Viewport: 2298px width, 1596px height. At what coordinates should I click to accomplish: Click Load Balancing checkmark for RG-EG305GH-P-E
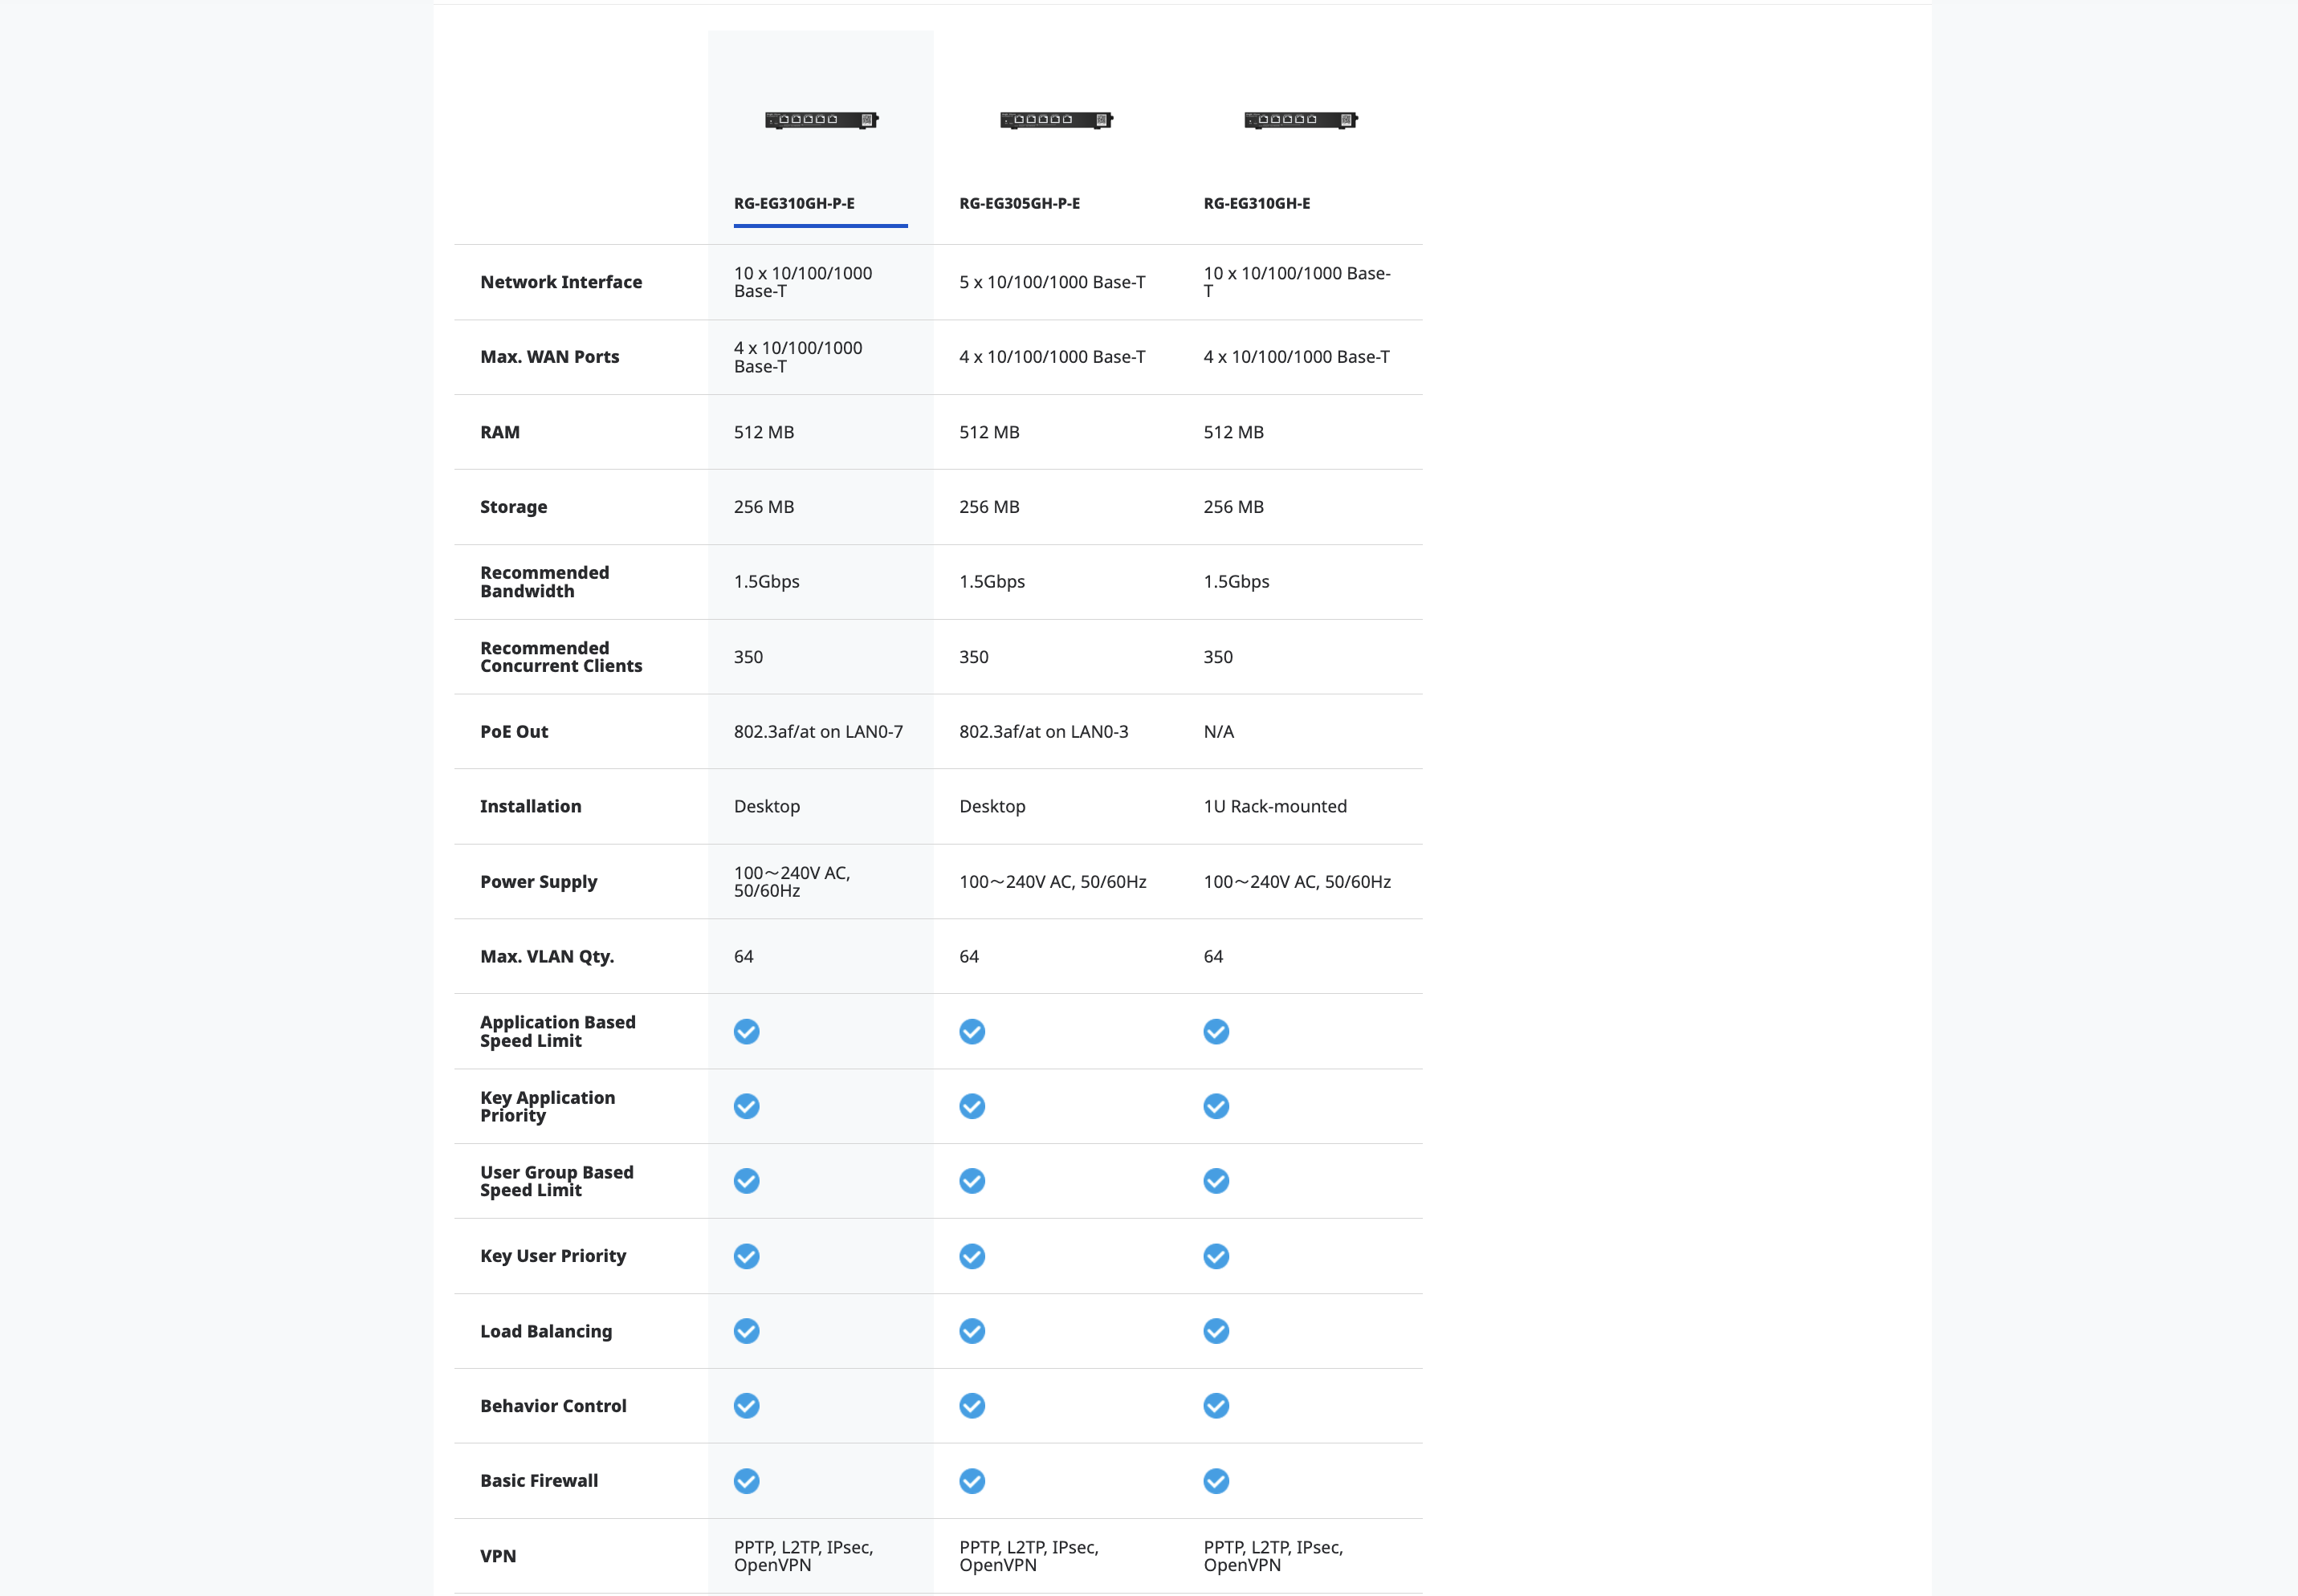(x=972, y=1331)
